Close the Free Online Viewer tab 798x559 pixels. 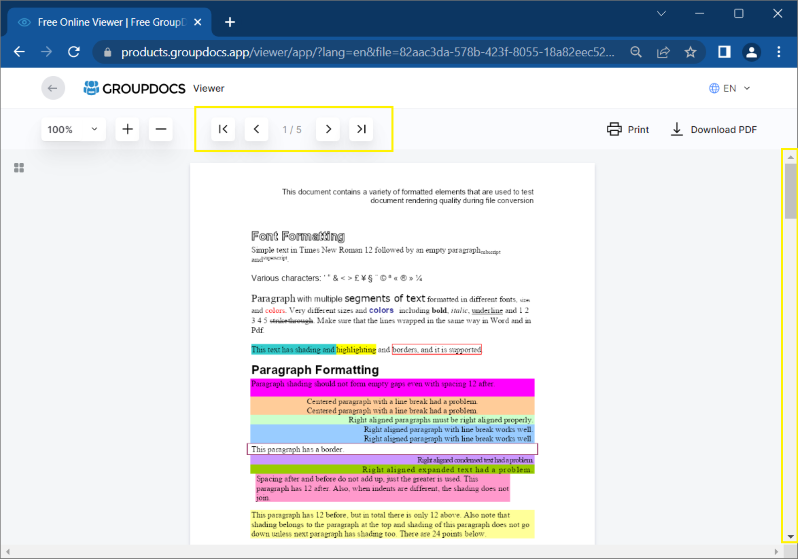(198, 22)
